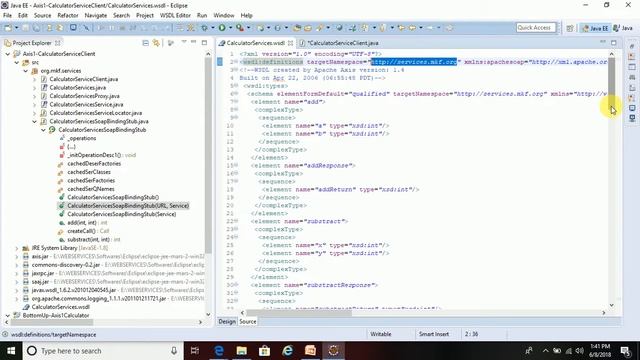The image size is (640, 360).
Task: Close the CalculatorServices.wsdl editor tab
Action: tap(290, 43)
